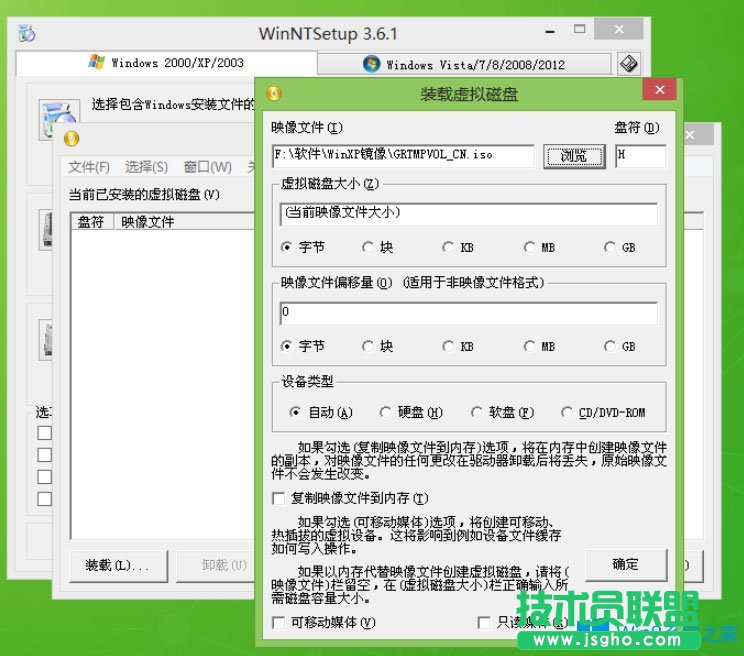Viewport: 744px width, 656px height.
Task: Close the 装载虚拟磁盘 dialog
Action: pyautogui.click(x=660, y=90)
